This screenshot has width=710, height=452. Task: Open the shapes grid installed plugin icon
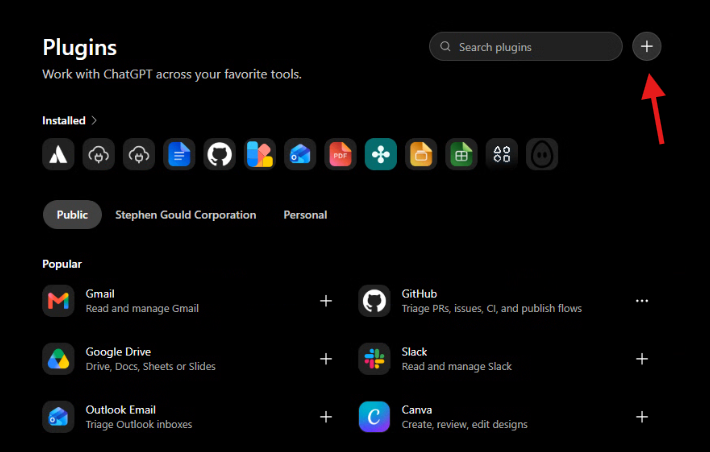502,154
